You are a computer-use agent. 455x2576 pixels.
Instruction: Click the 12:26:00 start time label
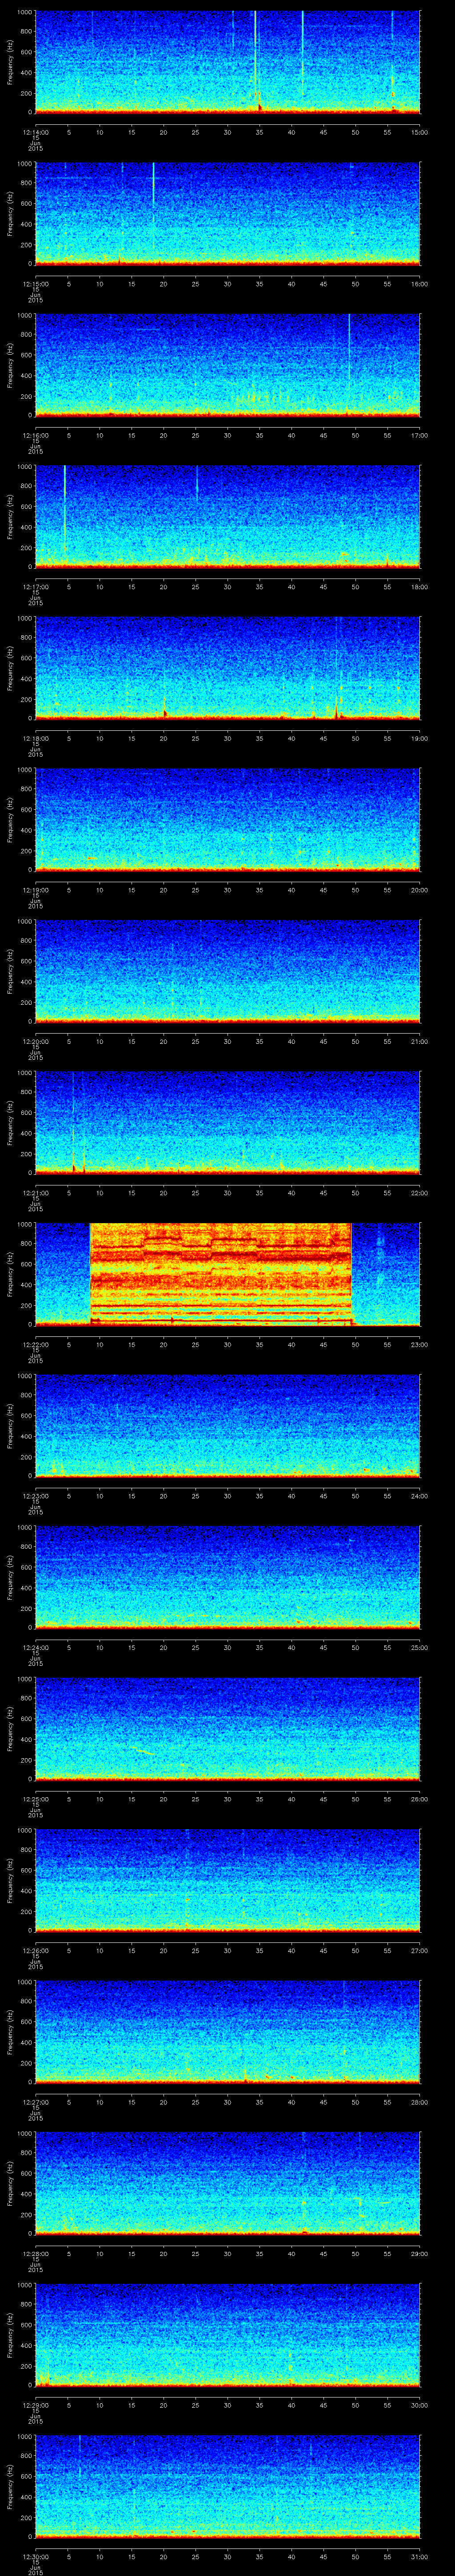pyautogui.click(x=35, y=1950)
